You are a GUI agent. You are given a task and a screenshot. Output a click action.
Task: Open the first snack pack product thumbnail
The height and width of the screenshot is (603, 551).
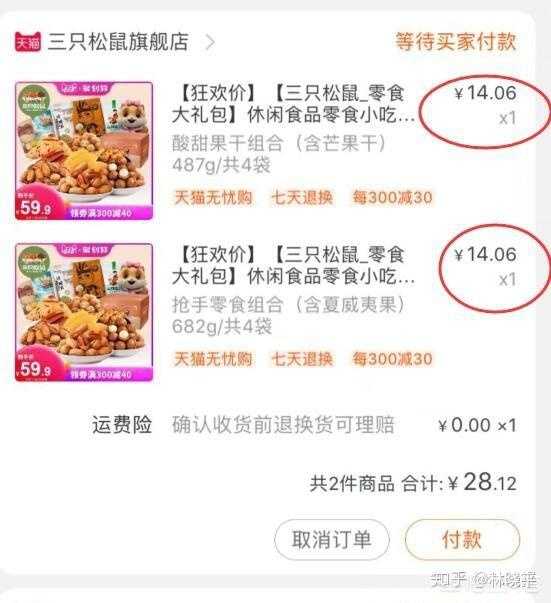pyautogui.click(x=84, y=151)
